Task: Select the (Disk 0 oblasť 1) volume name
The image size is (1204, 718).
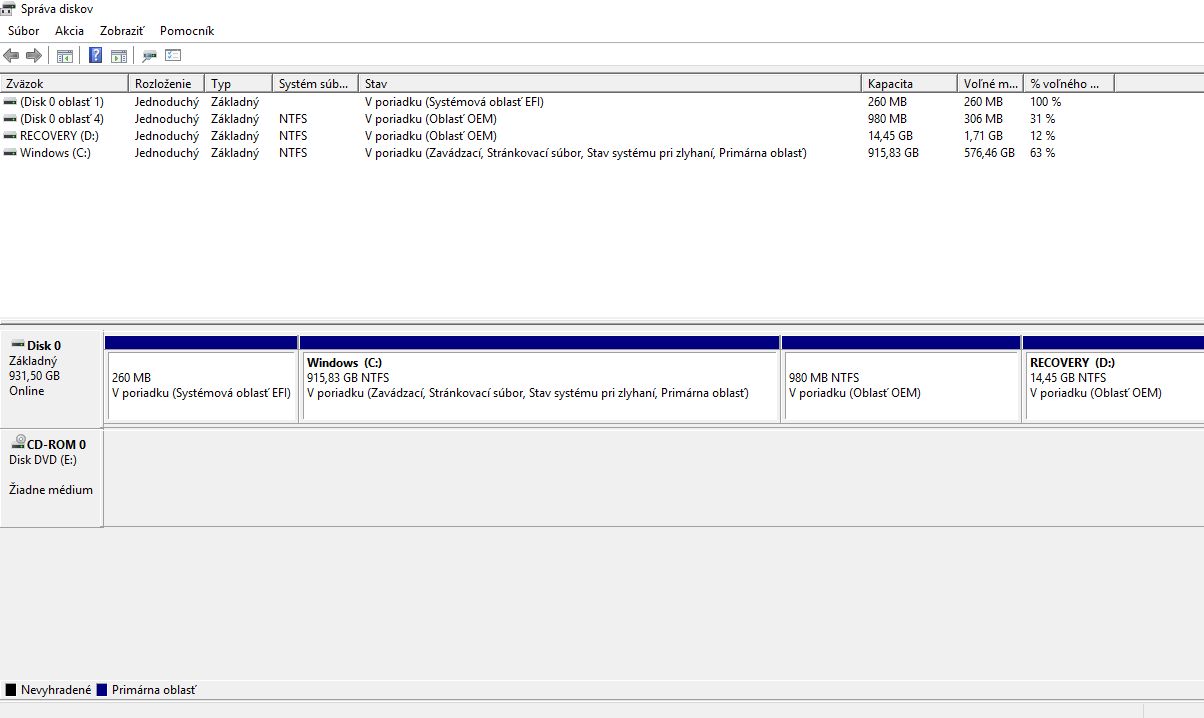Action: point(62,102)
